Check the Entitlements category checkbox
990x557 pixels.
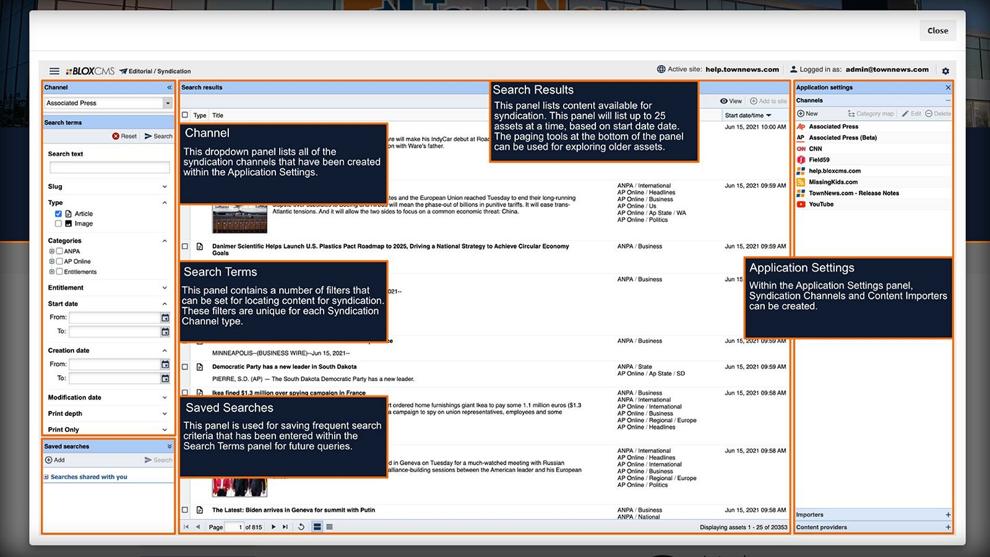(59, 272)
